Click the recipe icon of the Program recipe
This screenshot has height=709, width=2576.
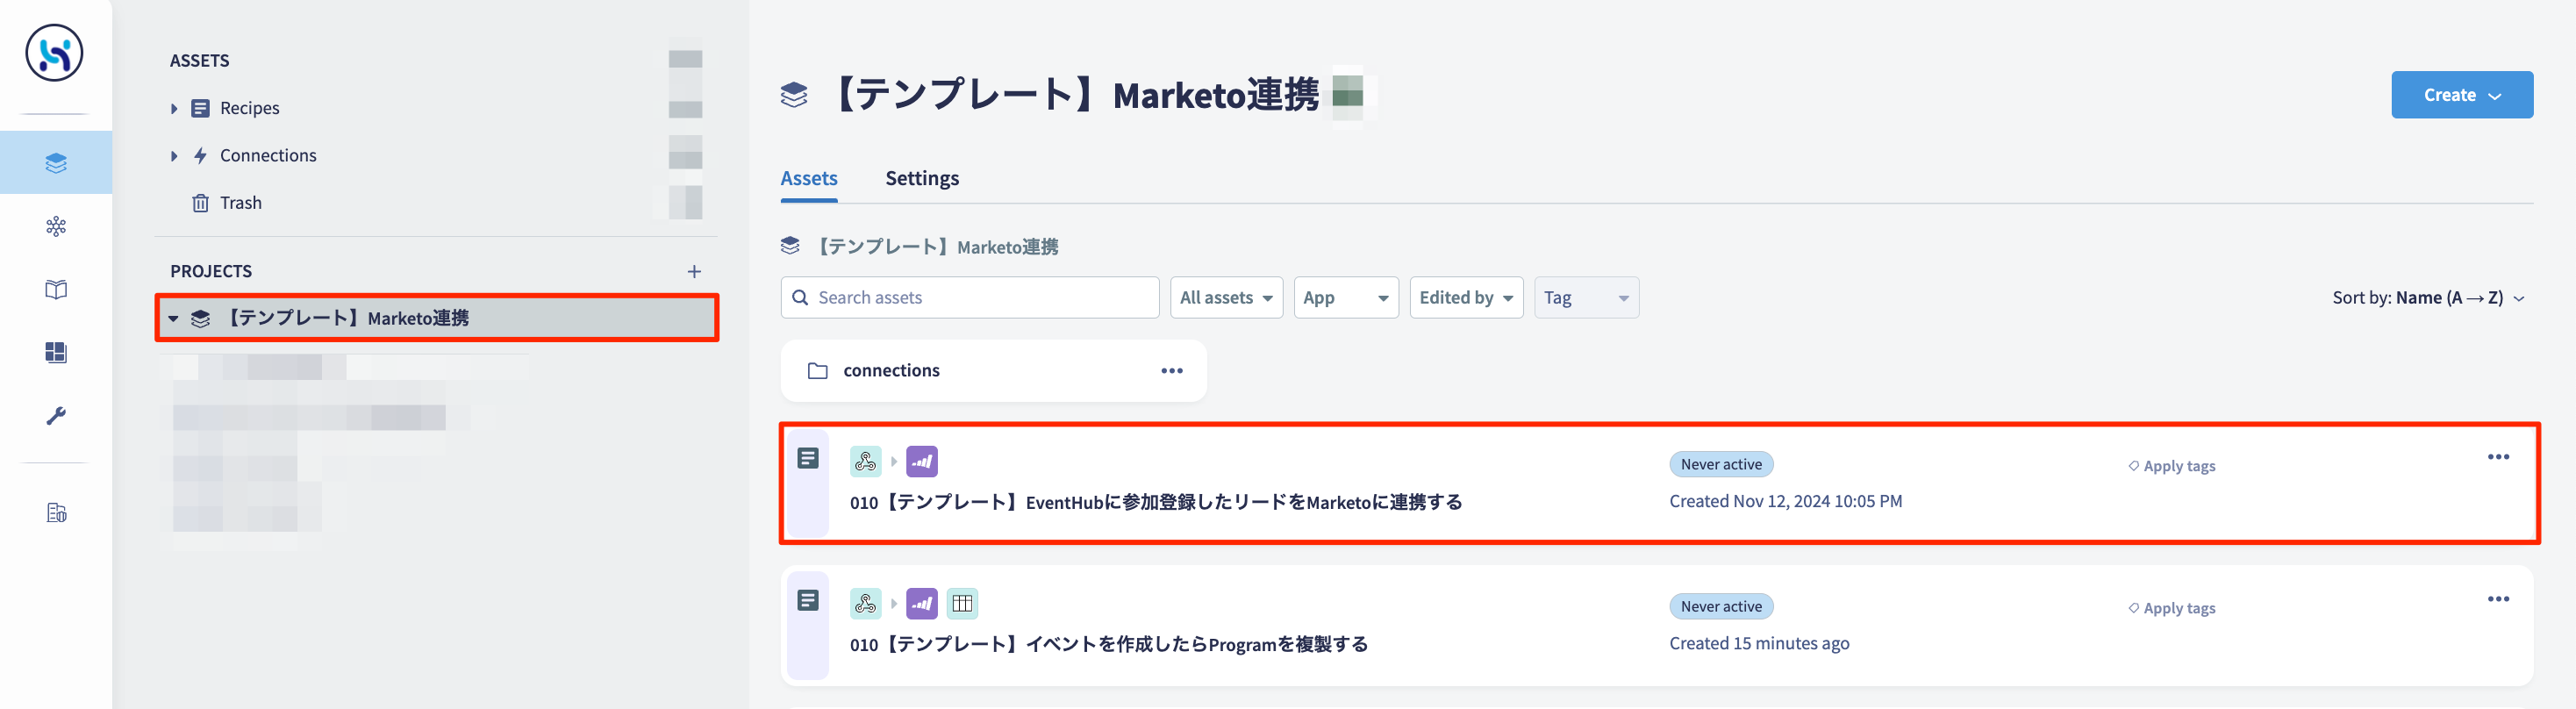click(x=808, y=600)
